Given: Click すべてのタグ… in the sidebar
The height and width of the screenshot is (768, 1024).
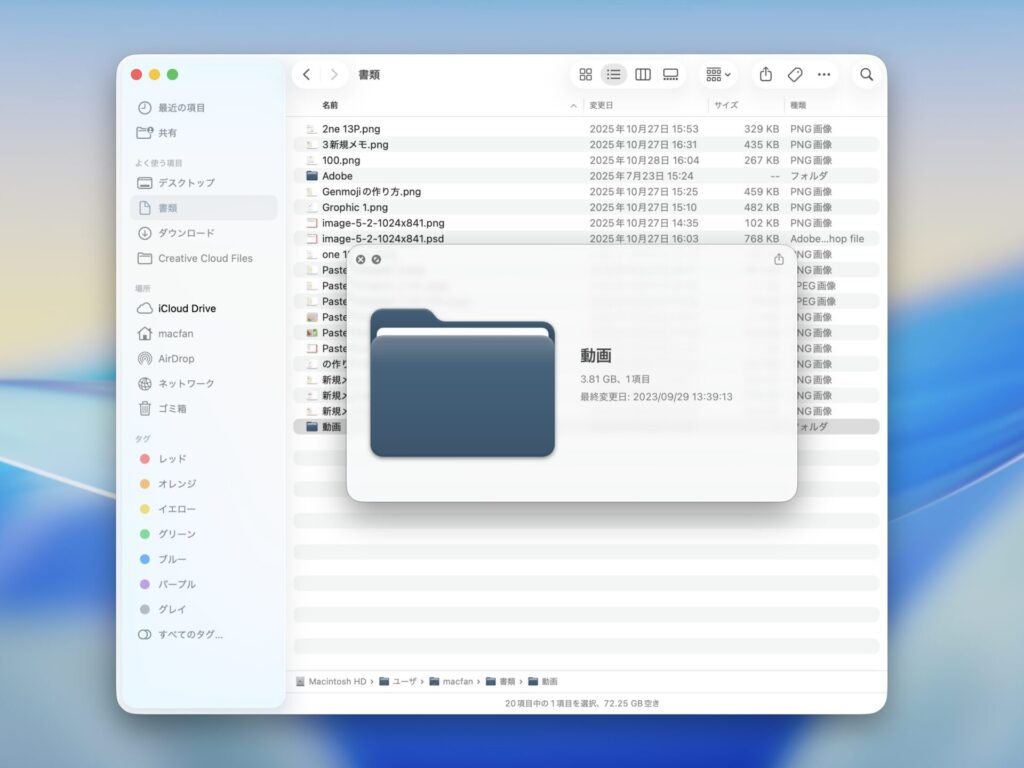Looking at the screenshot, I should pos(185,634).
